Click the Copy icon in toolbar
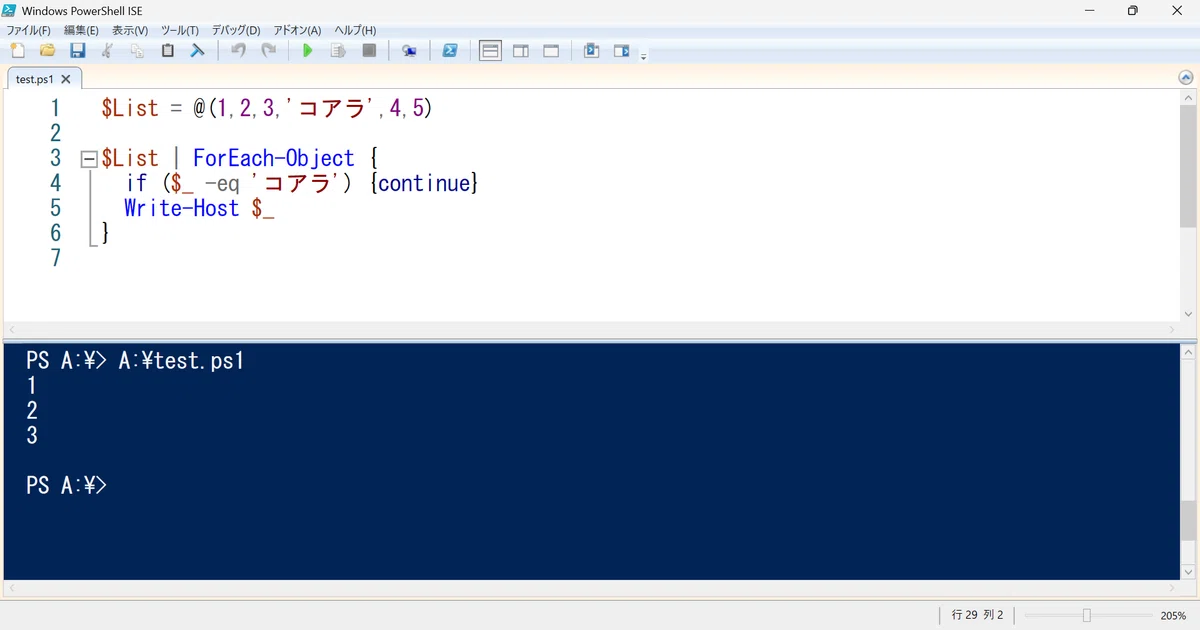1200x630 pixels. coord(137,51)
